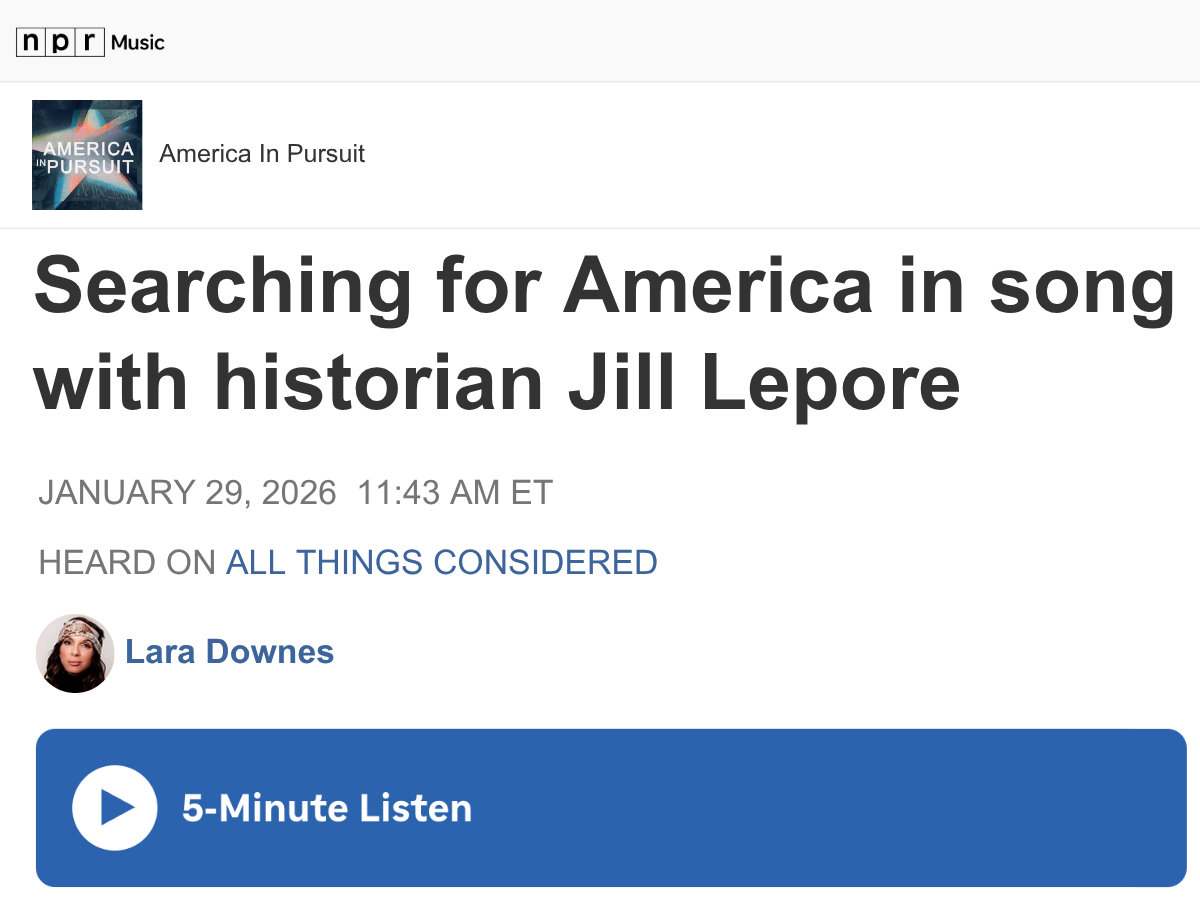
Task: Open the America In Pursuit podcast thumbnail
Action: click(x=87, y=155)
